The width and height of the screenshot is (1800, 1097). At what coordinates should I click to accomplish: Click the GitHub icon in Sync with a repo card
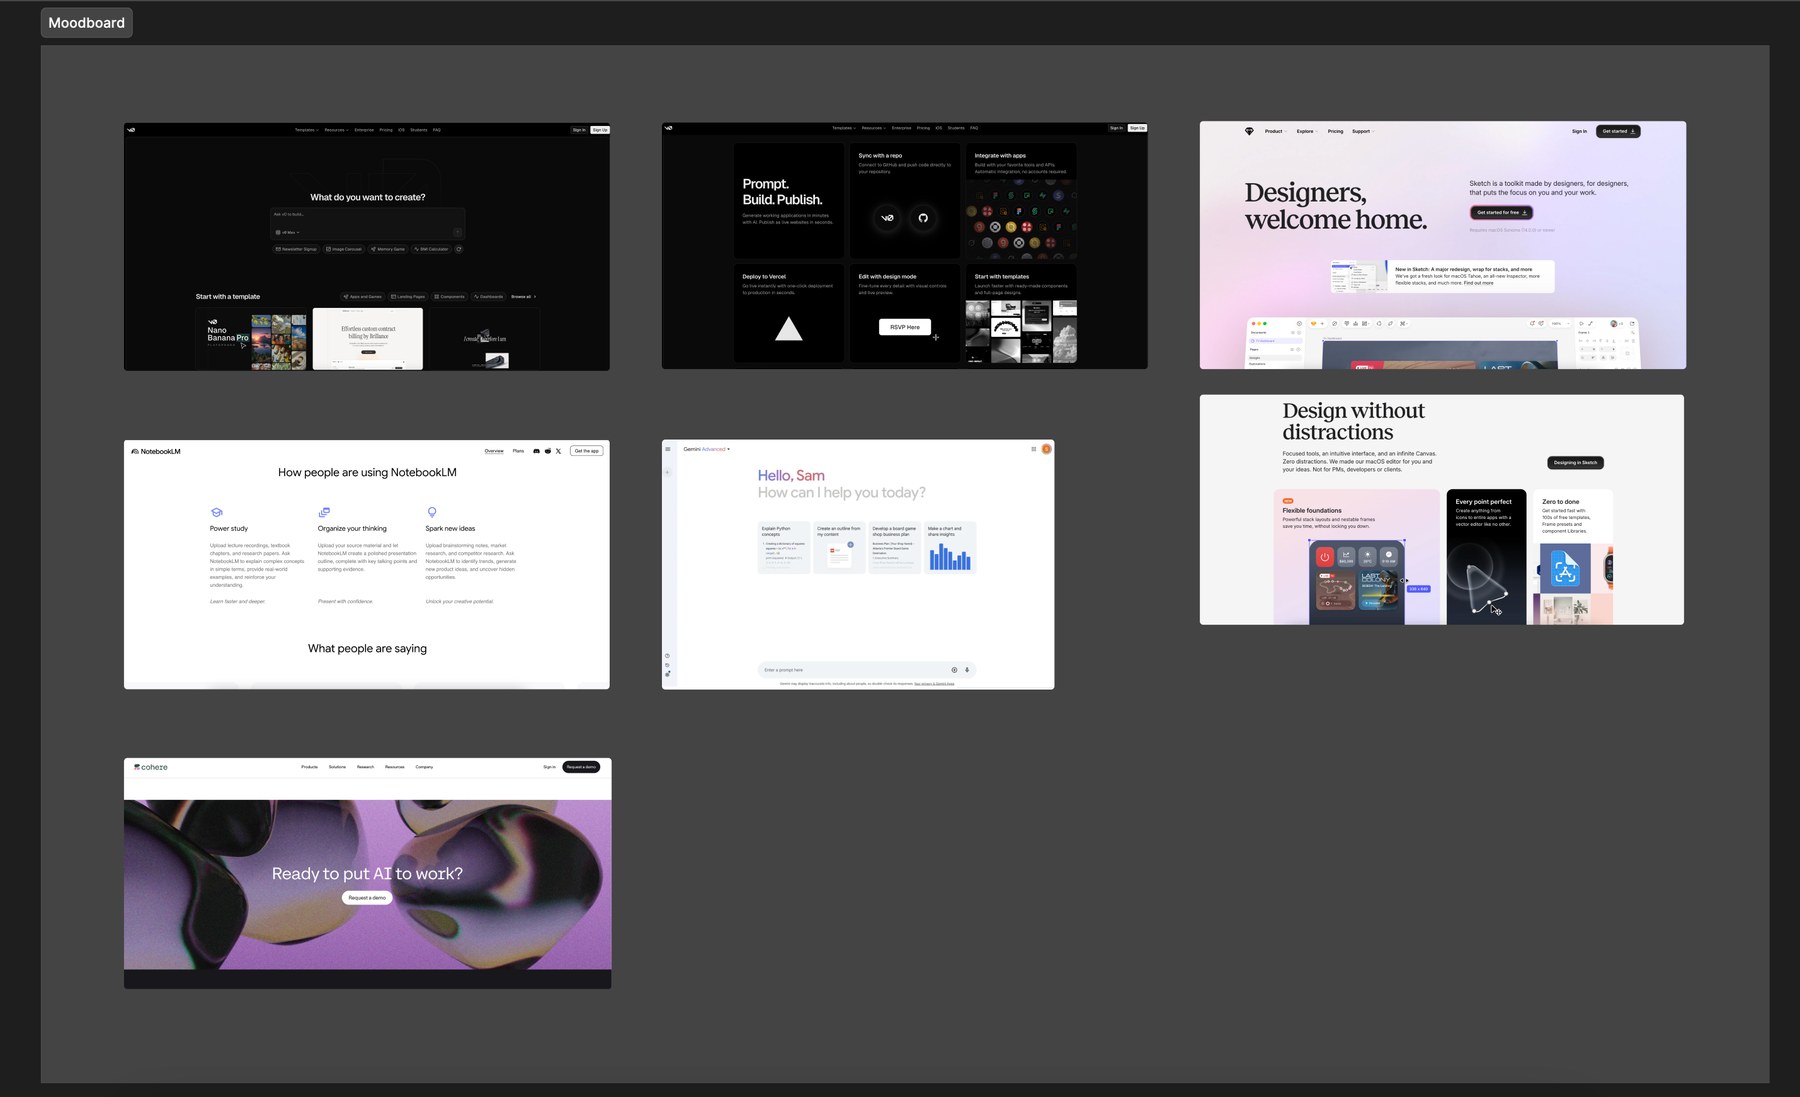pos(923,218)
